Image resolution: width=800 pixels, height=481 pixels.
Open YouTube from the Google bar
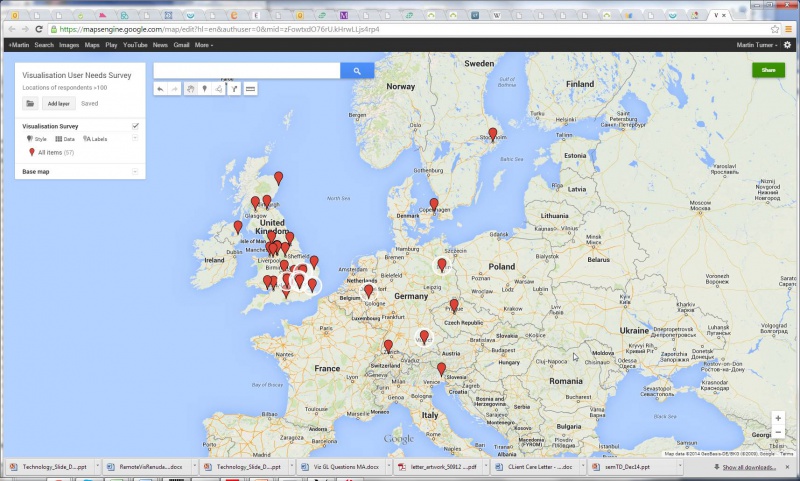click(x=135, y=45)
